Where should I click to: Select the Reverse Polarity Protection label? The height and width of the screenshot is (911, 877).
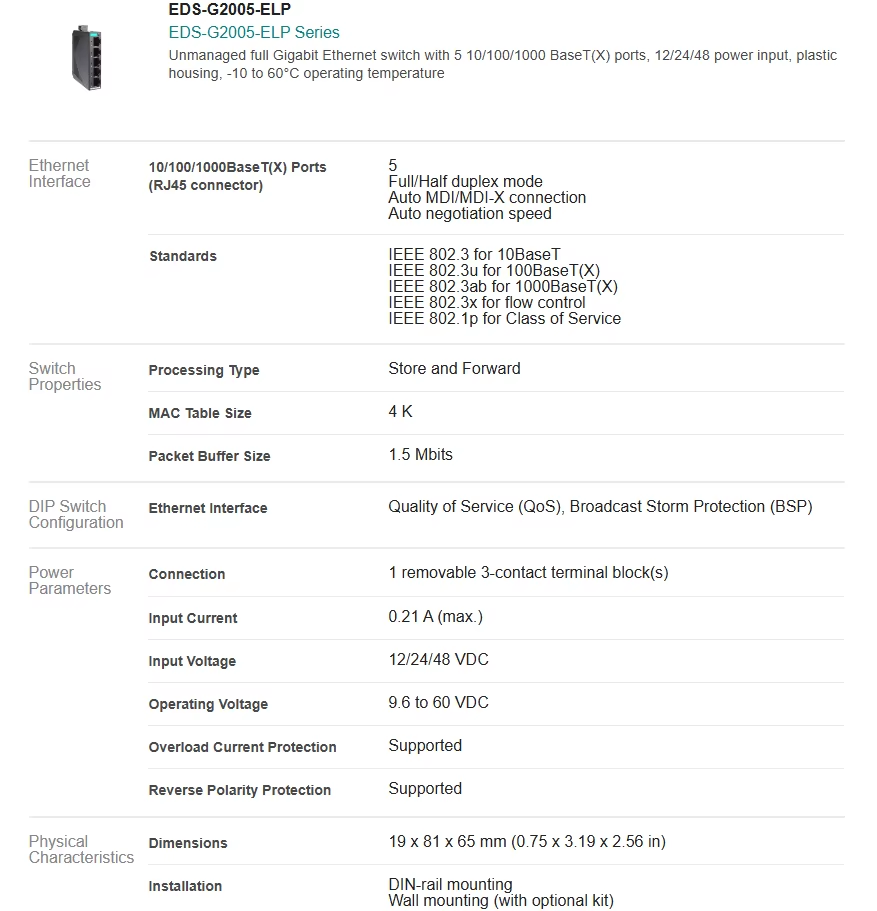pos(240,790)
